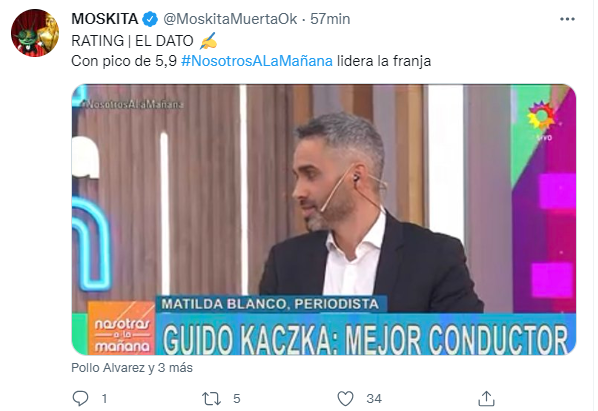The height and width of the screenshot is (411, 598).
Task: Click the likes count number 34
Action: (374, 399)
